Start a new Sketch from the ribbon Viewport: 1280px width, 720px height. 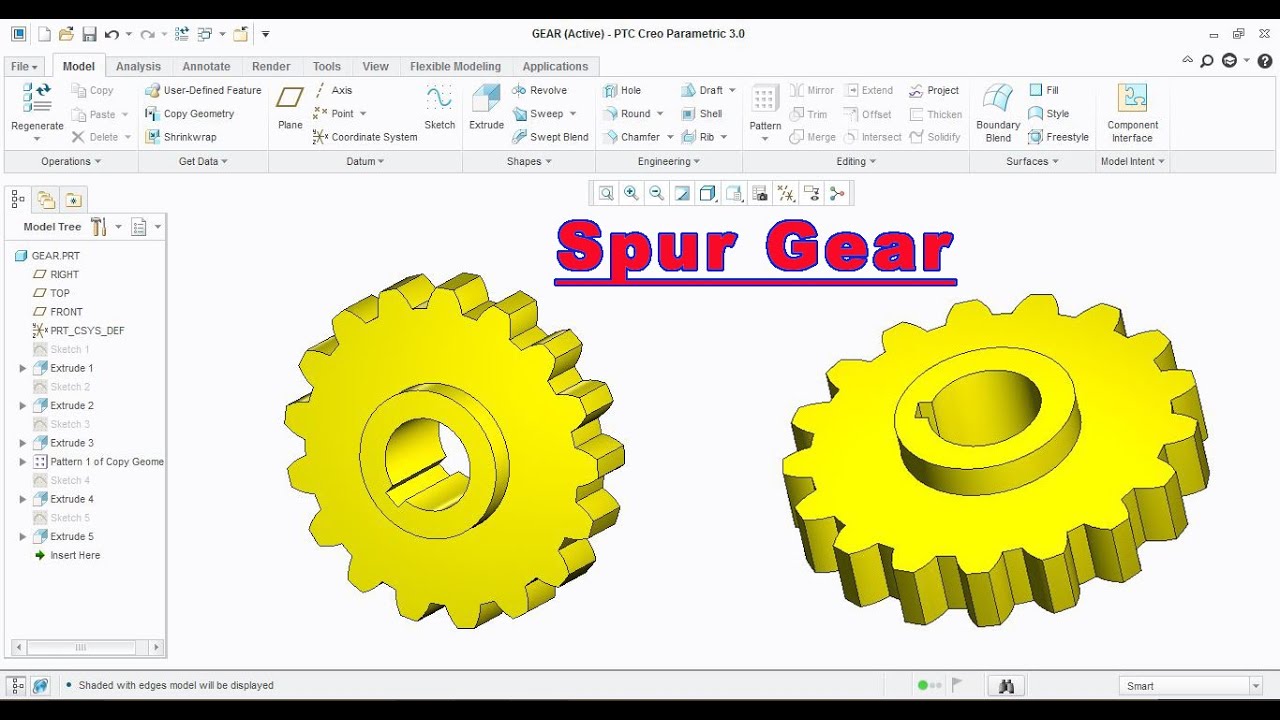tap(439, 107)
